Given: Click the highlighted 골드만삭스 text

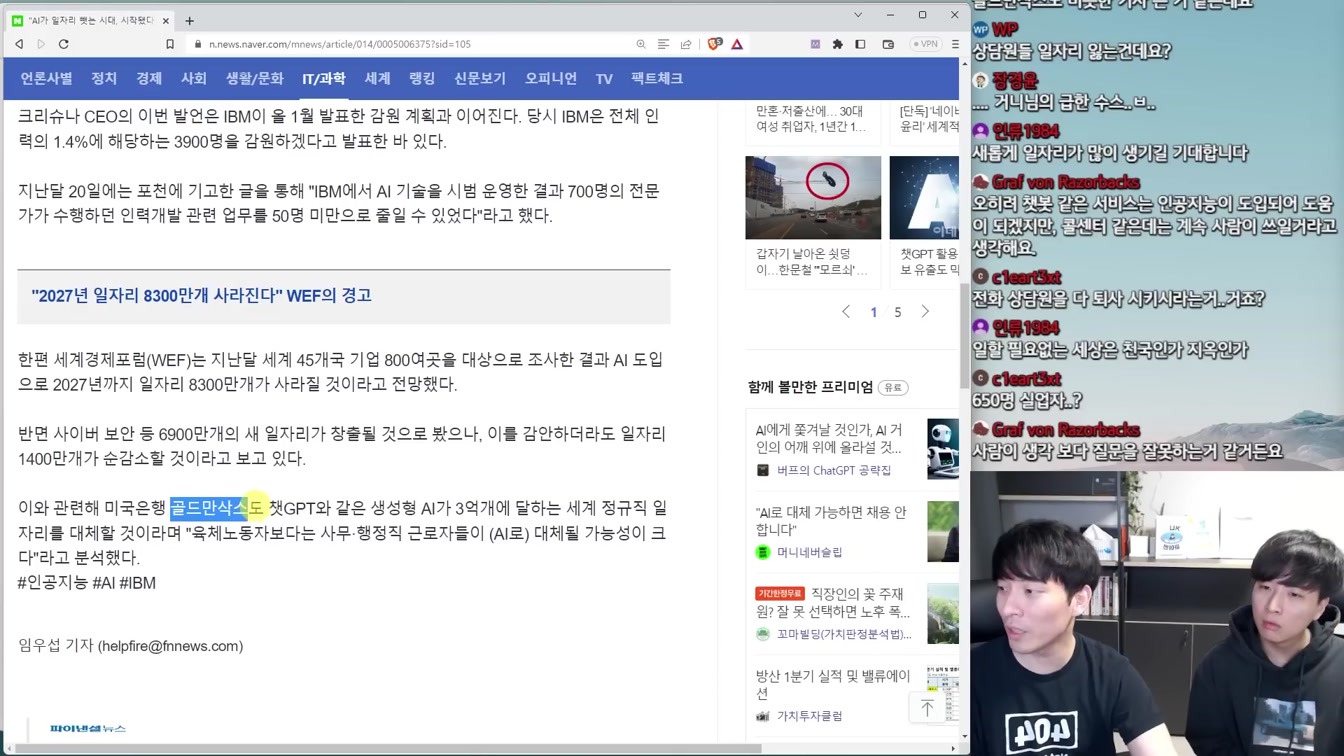Looking at the screenshot, I should coord(208,508).
